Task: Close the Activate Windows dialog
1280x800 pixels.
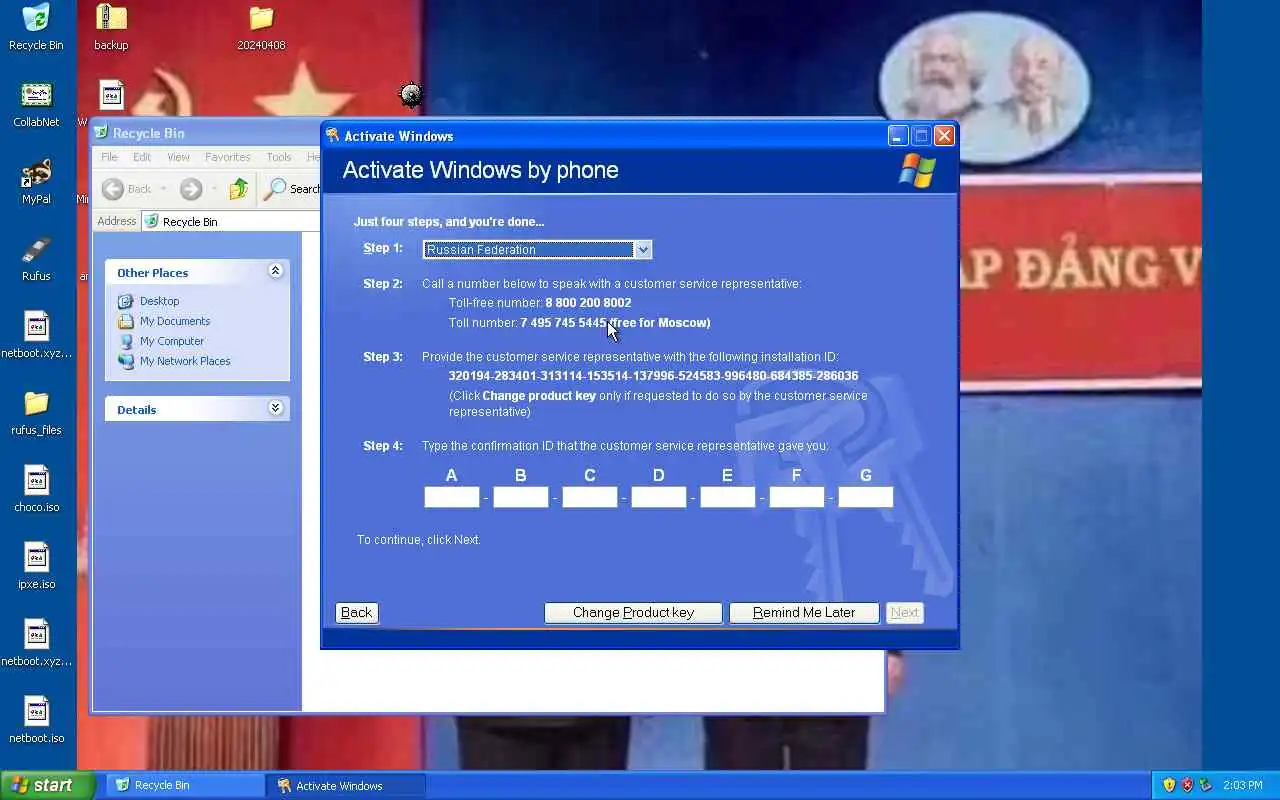Action: 944,135
